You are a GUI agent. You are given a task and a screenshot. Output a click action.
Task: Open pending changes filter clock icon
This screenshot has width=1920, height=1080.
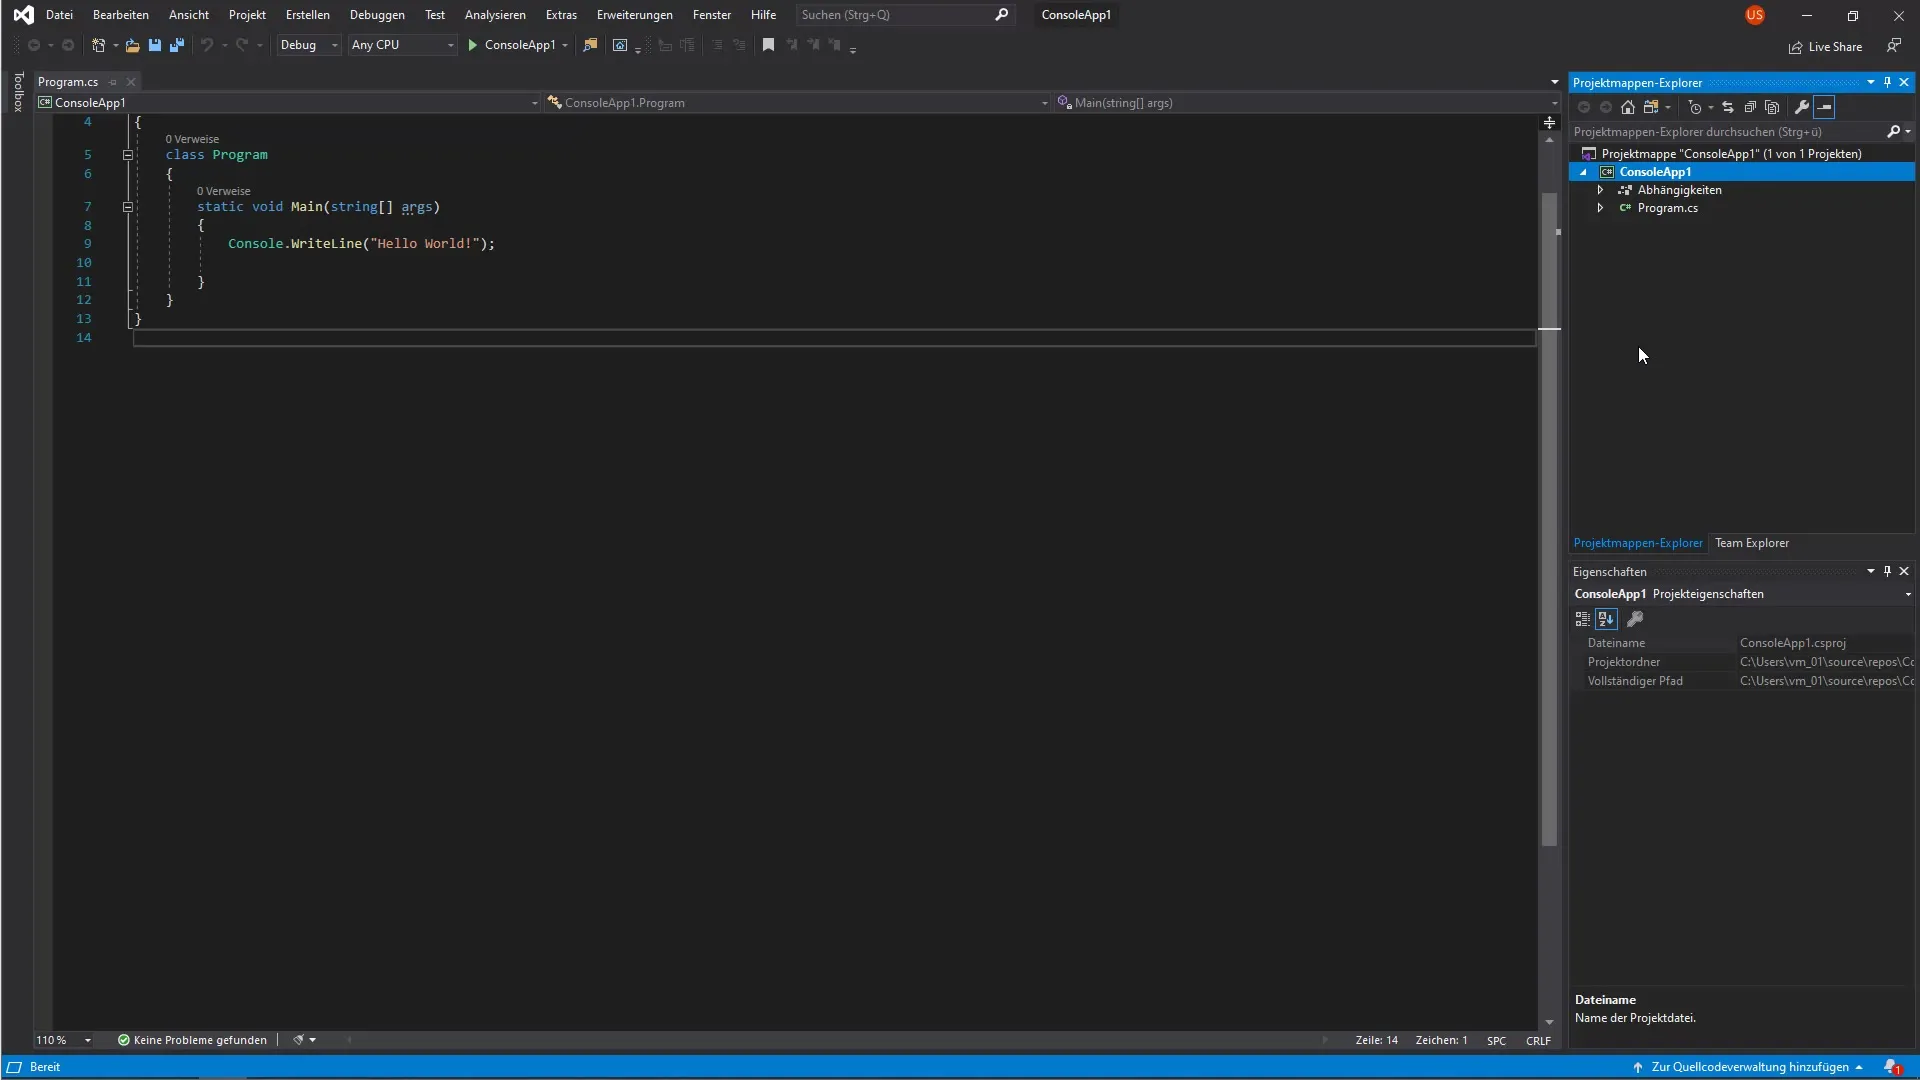(x=1695, y=107)
